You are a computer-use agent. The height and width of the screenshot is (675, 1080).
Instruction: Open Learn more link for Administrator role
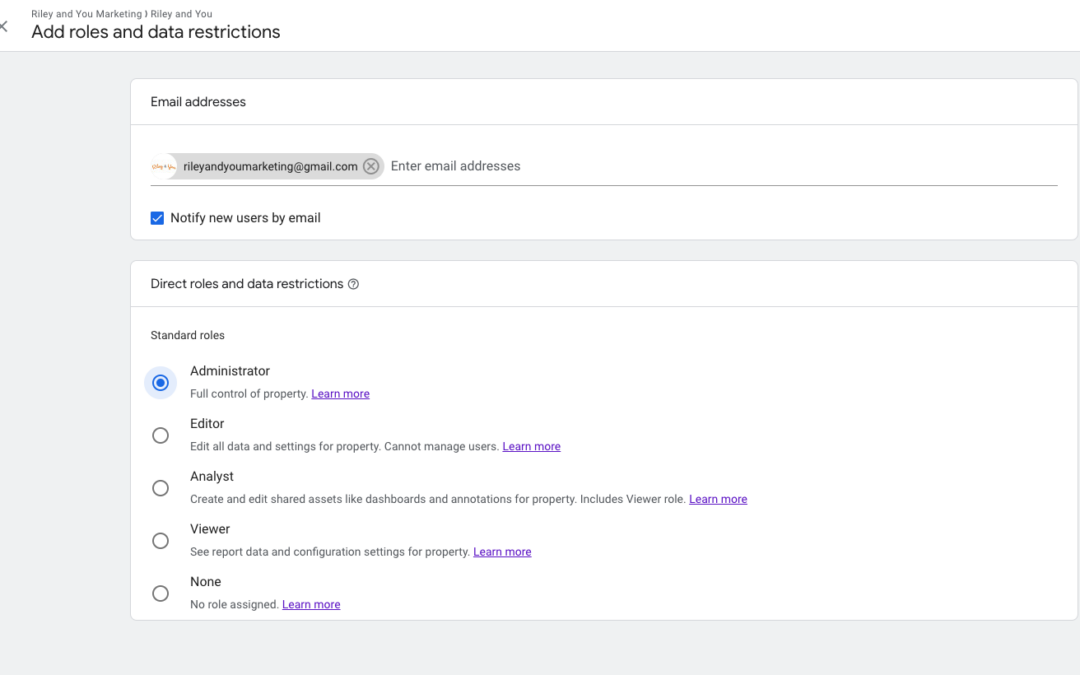click(340, 394)
